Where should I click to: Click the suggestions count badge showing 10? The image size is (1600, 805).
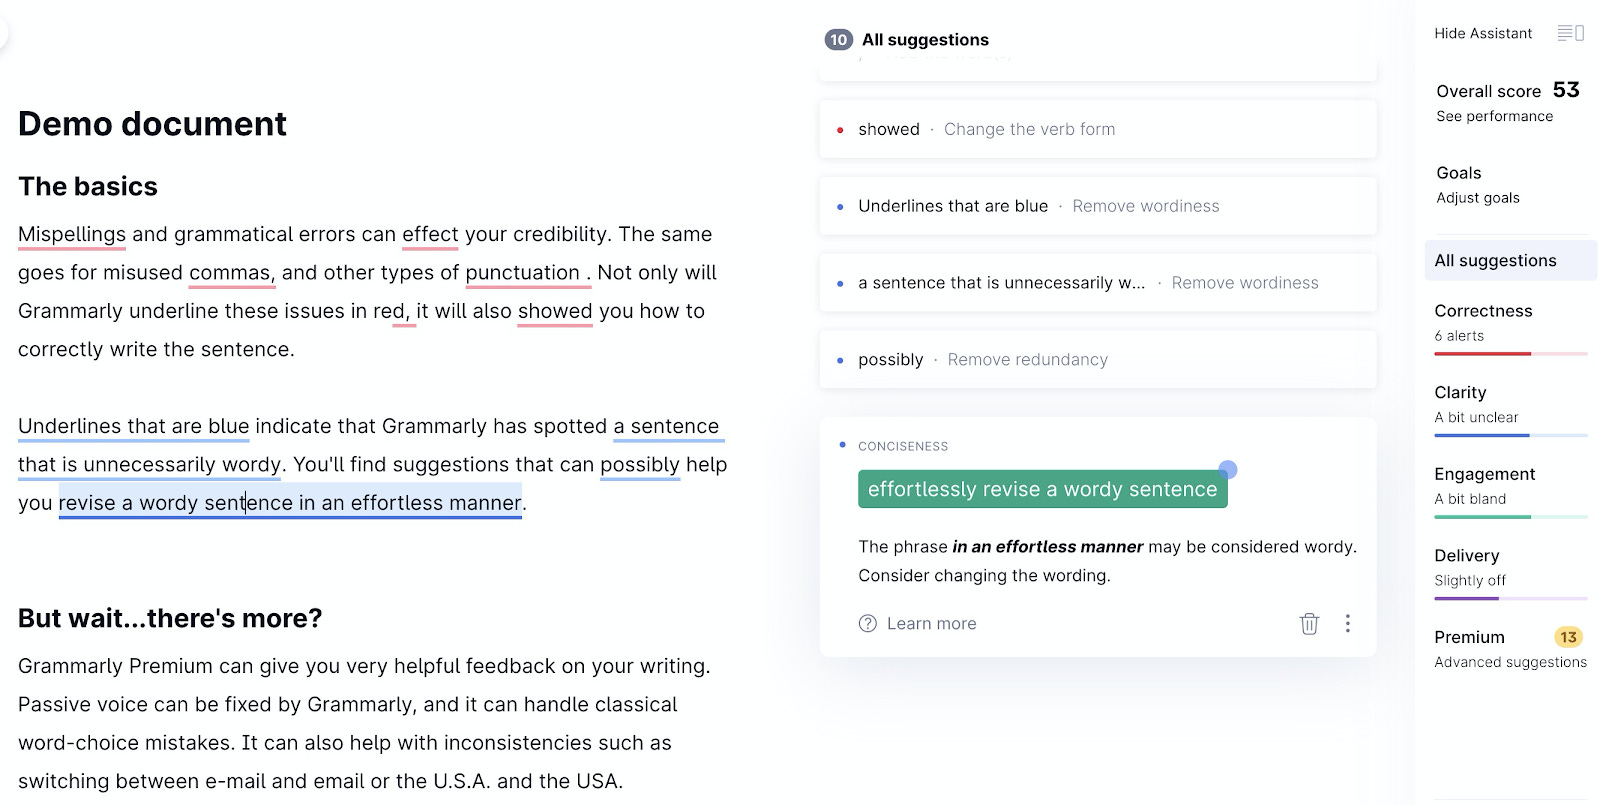pyautogui.click(x=836, y=39)
